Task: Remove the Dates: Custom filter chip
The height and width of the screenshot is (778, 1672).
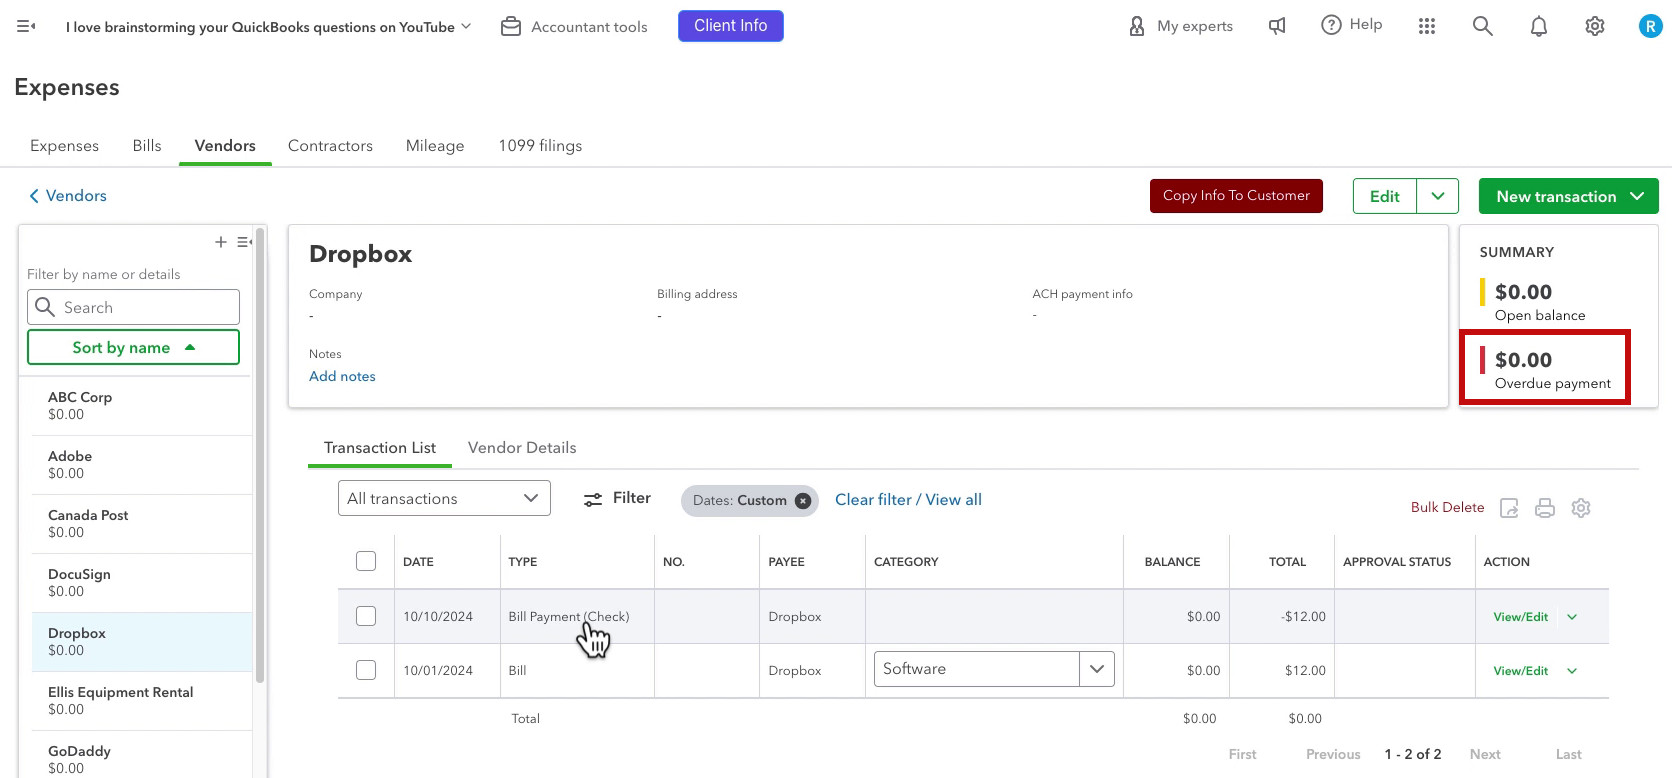Action: click(x=803, y=500)
